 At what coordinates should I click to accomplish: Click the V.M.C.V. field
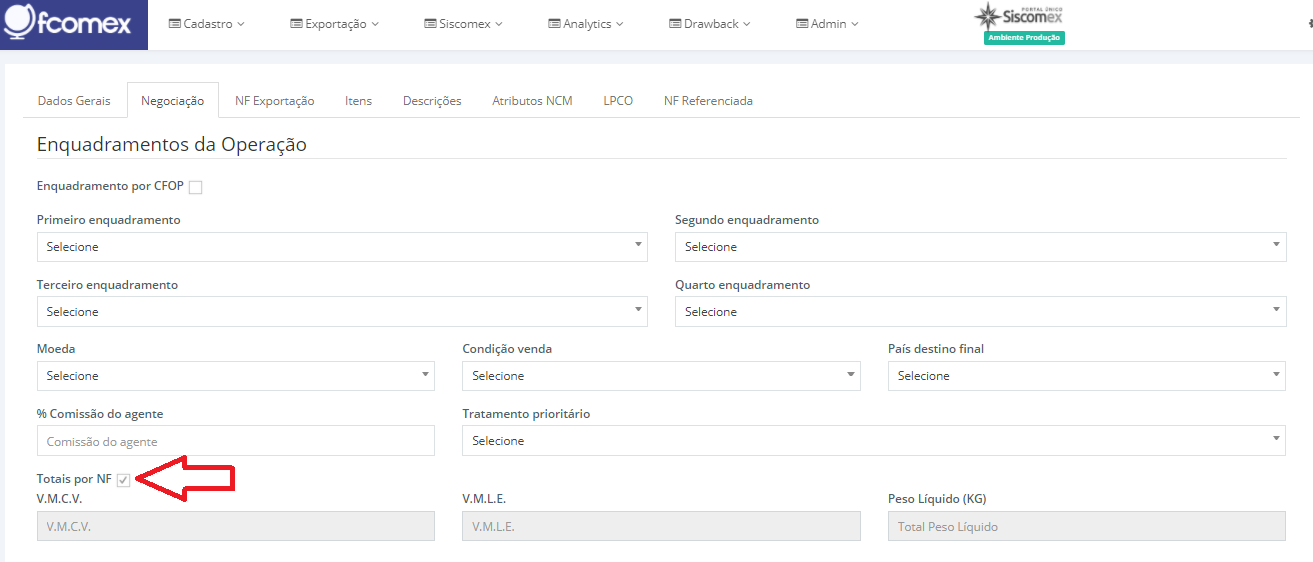[236, 526]
